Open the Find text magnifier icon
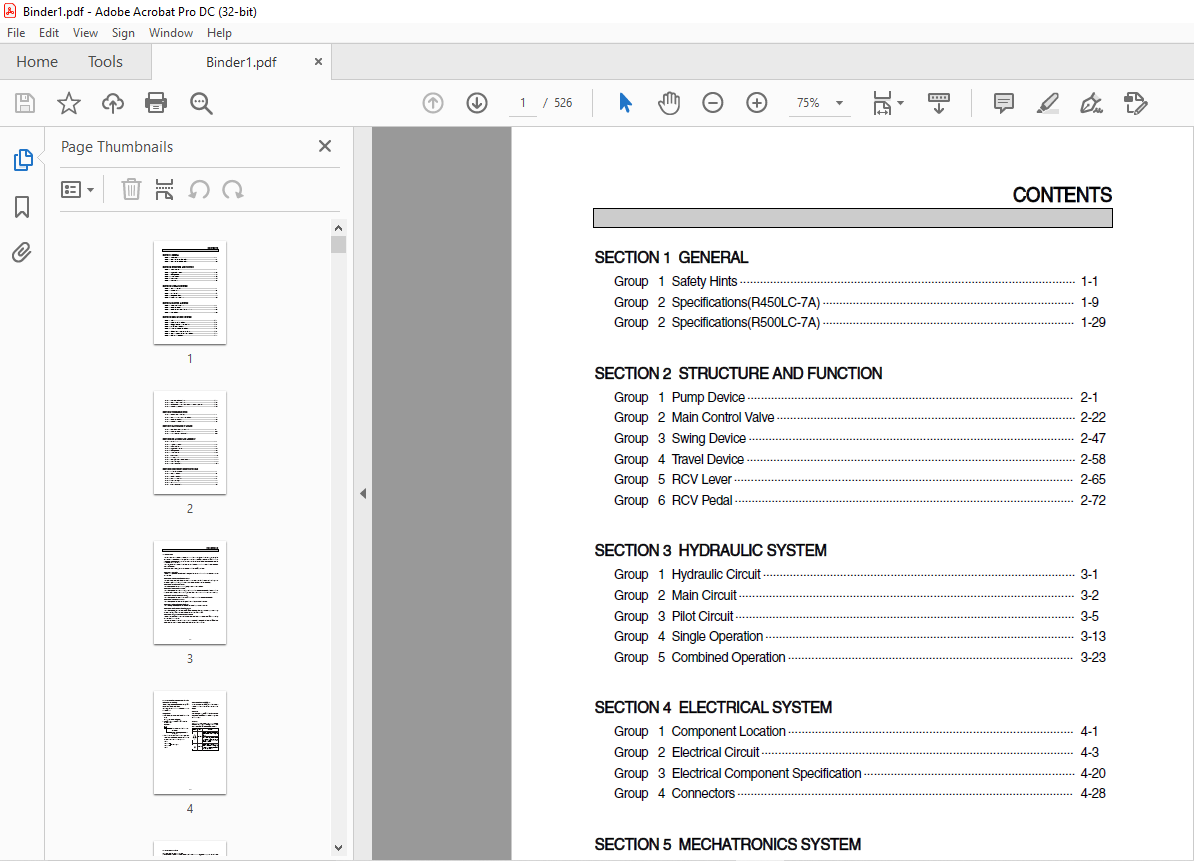 pyautogui.click(x=201, y=103)
